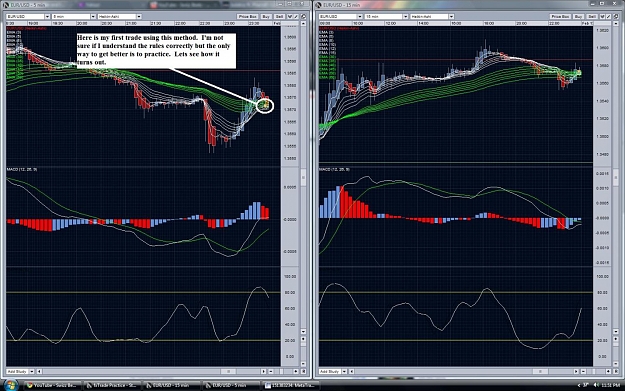Click the MACD (12, 26, 9) label in 5 min chart
Viewport: 625px width, 391px height.
click(22, 169)
